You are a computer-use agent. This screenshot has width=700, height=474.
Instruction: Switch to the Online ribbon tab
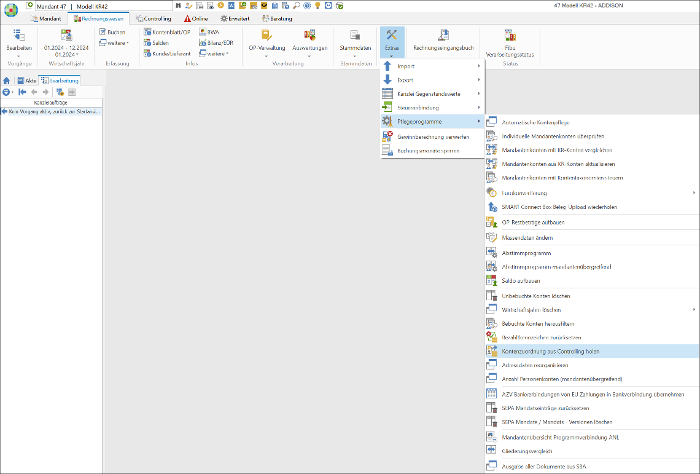(x=196, y=19)
